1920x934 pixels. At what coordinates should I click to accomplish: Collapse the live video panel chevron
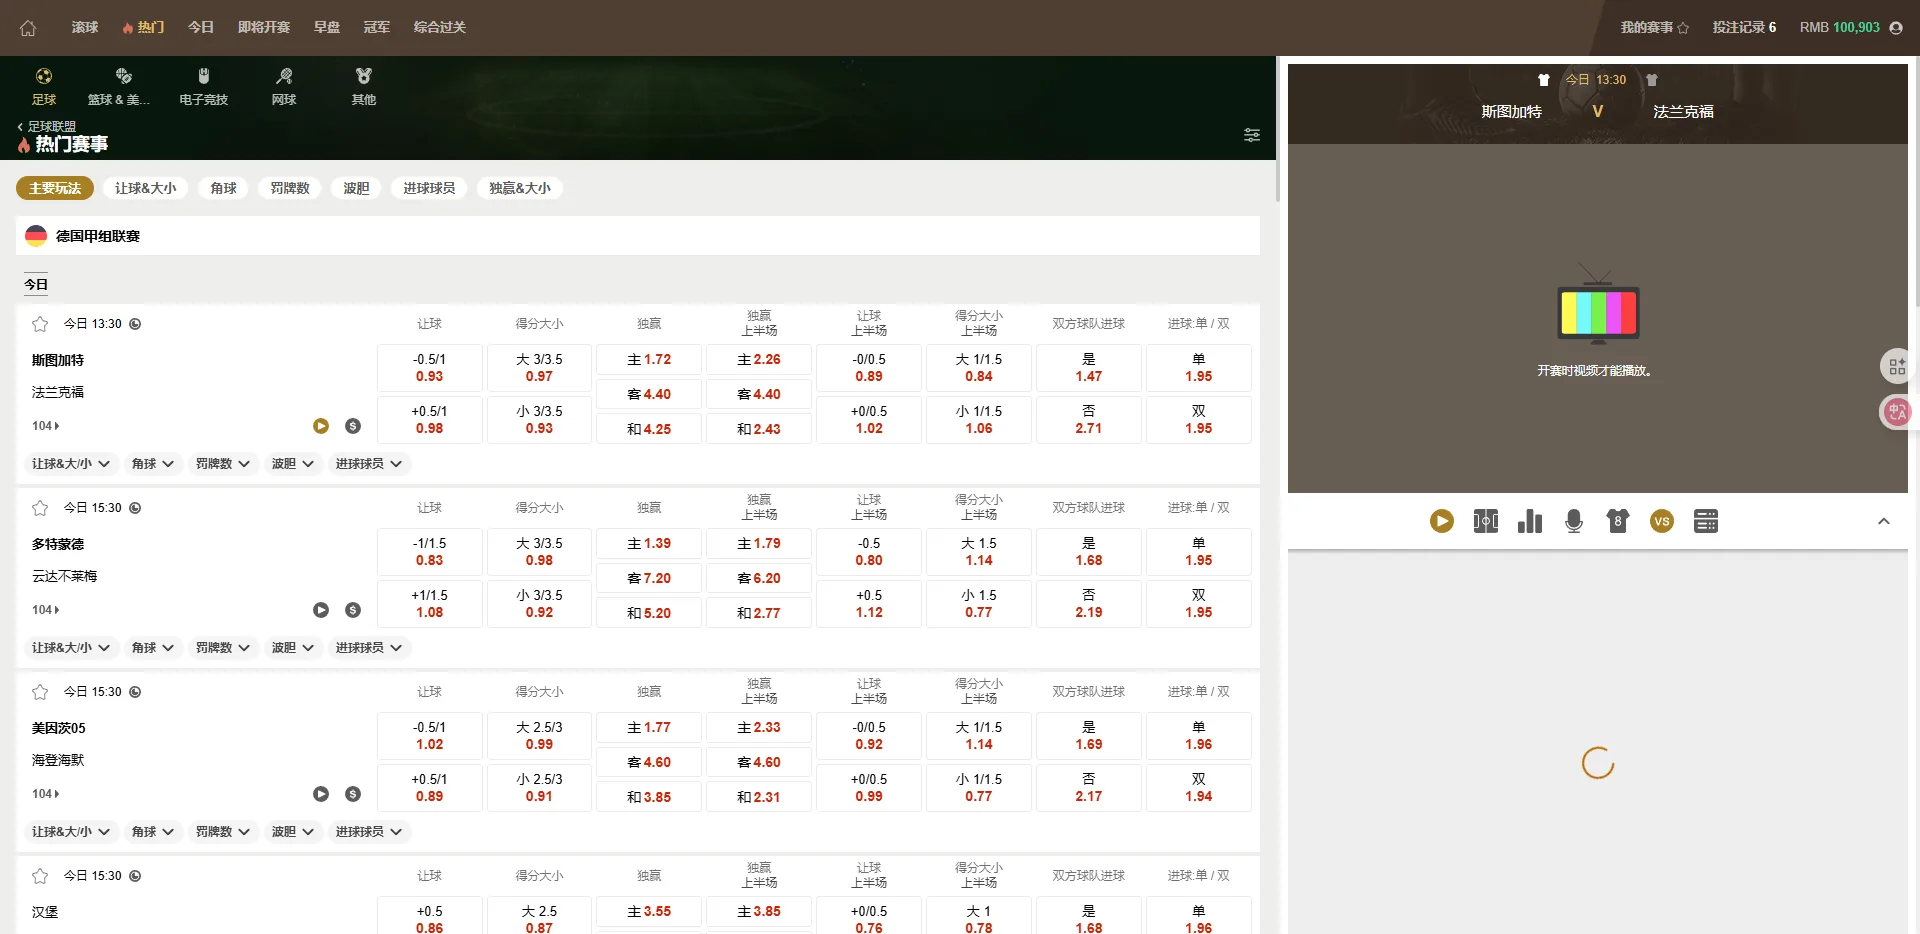(x=1883, y=521)
